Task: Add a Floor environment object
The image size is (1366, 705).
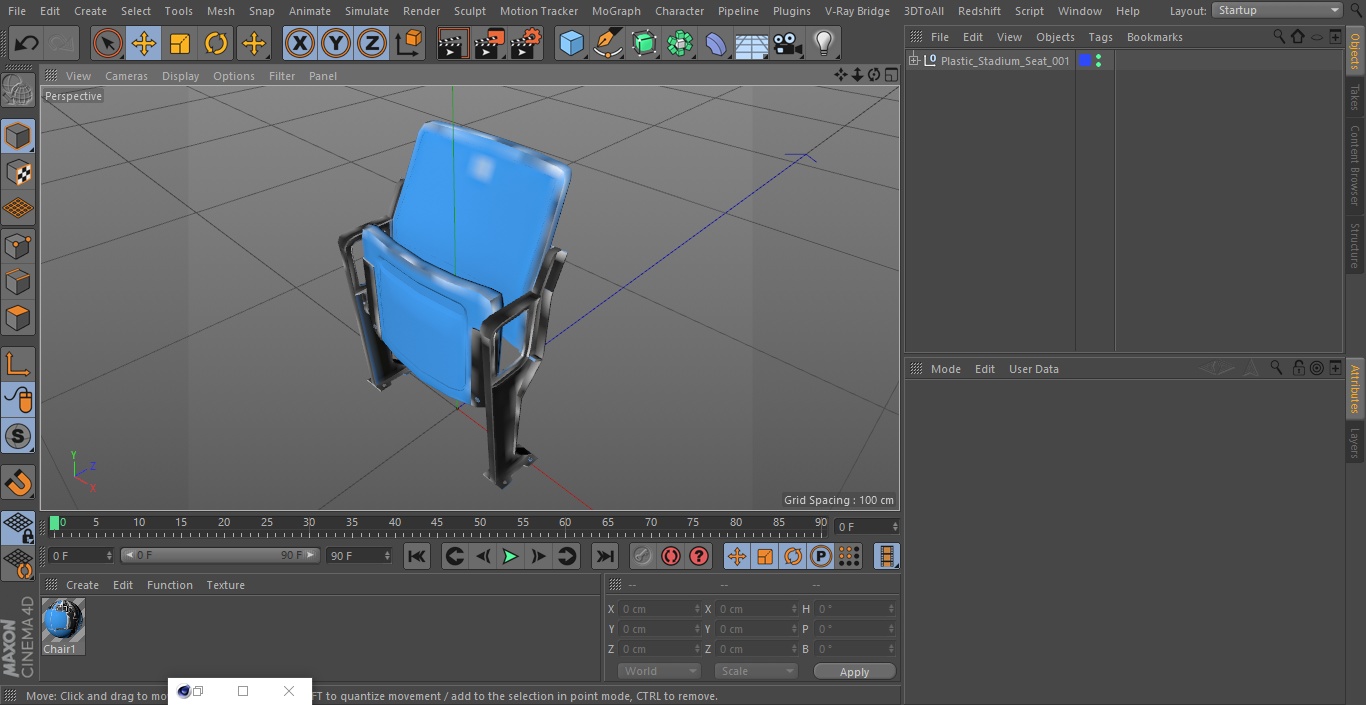Action: pos(752,43)
